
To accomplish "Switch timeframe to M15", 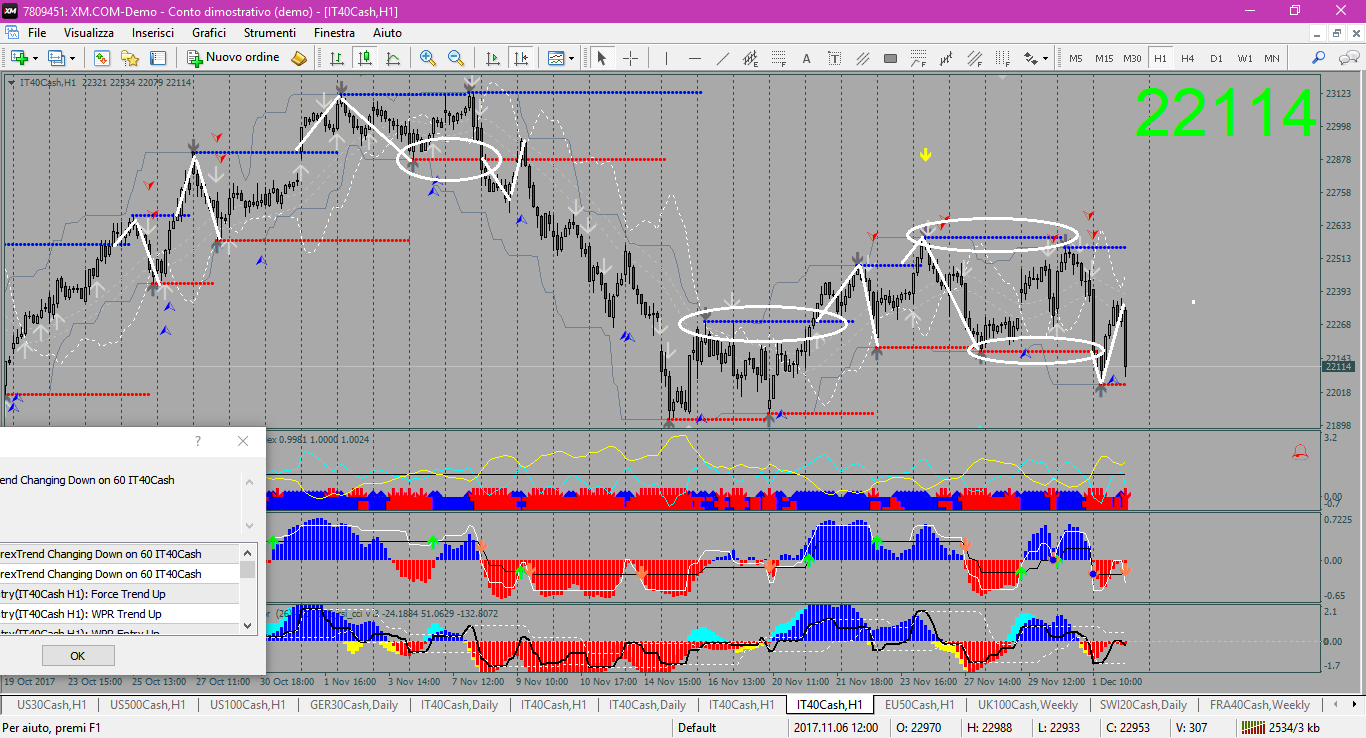I will point(1104,58).
